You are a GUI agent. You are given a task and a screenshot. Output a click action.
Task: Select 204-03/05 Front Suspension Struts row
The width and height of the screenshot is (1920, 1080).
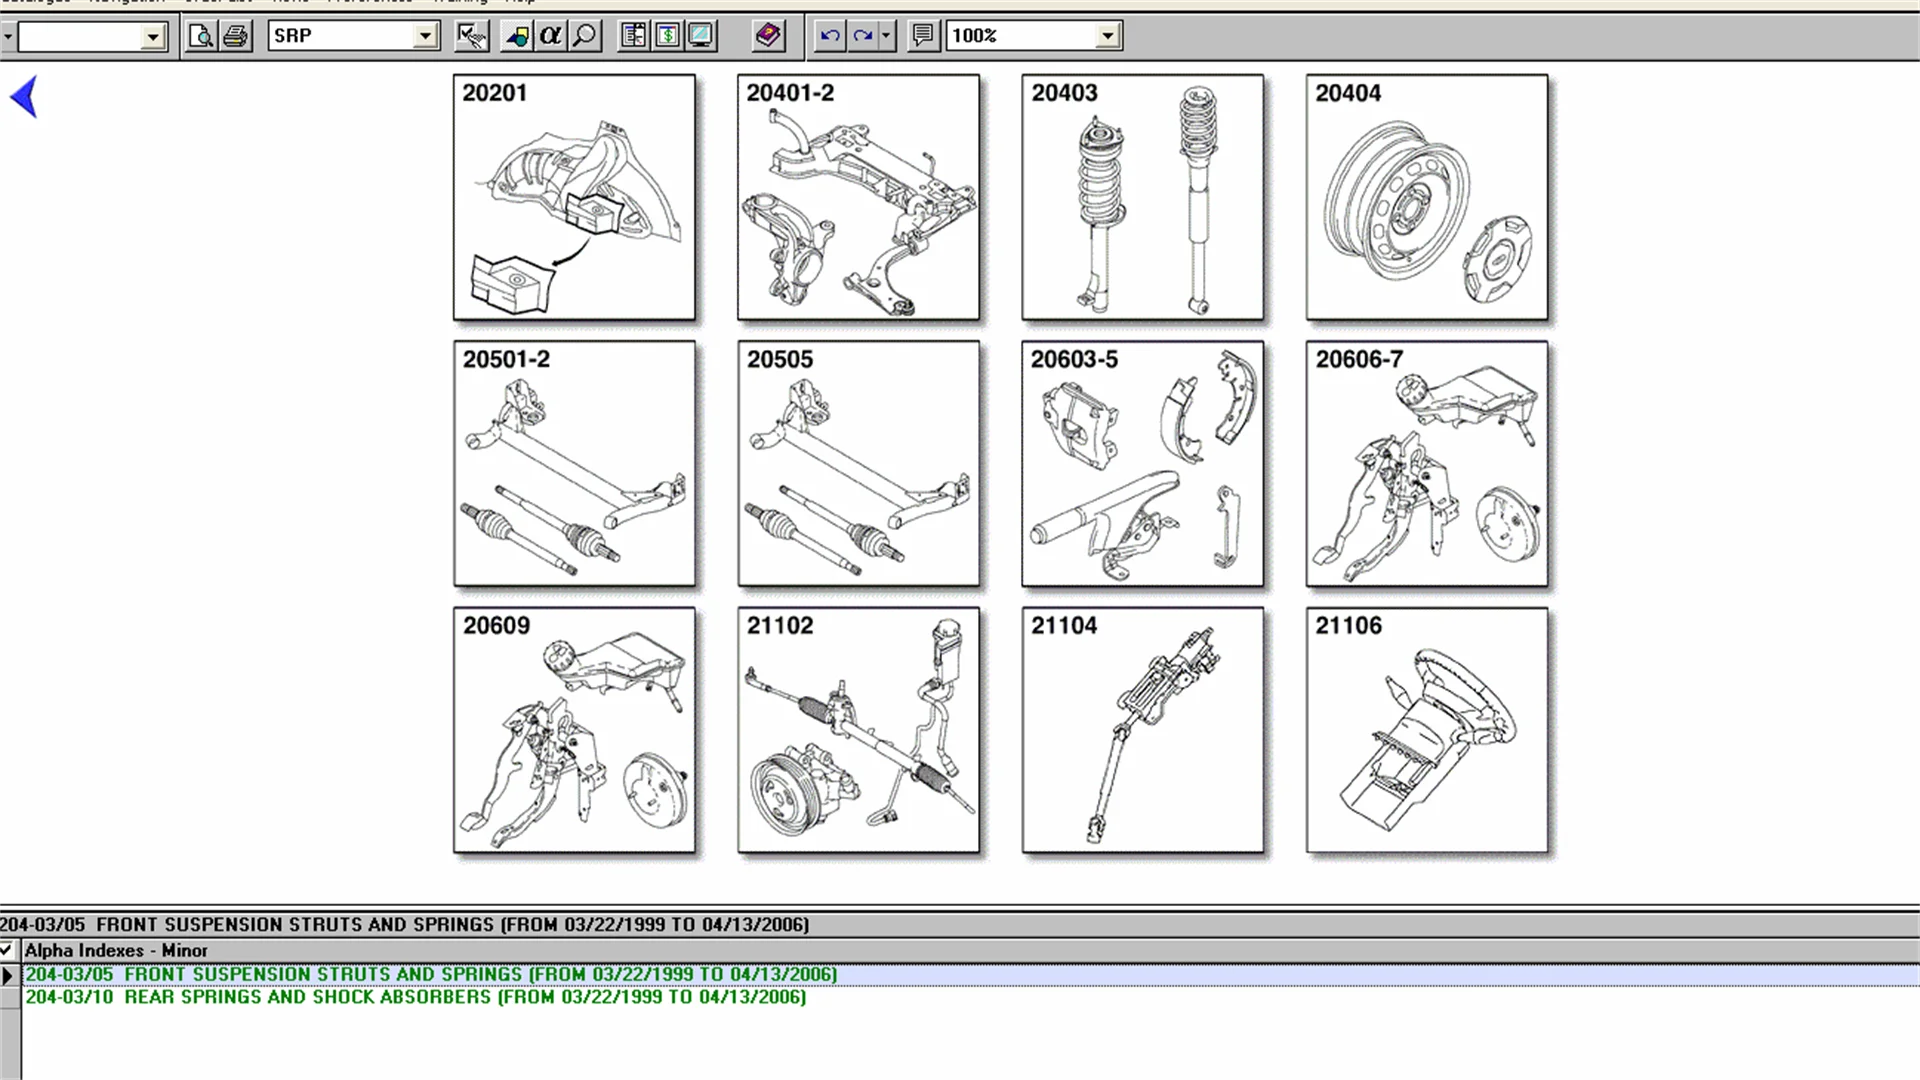click(430, 974)
